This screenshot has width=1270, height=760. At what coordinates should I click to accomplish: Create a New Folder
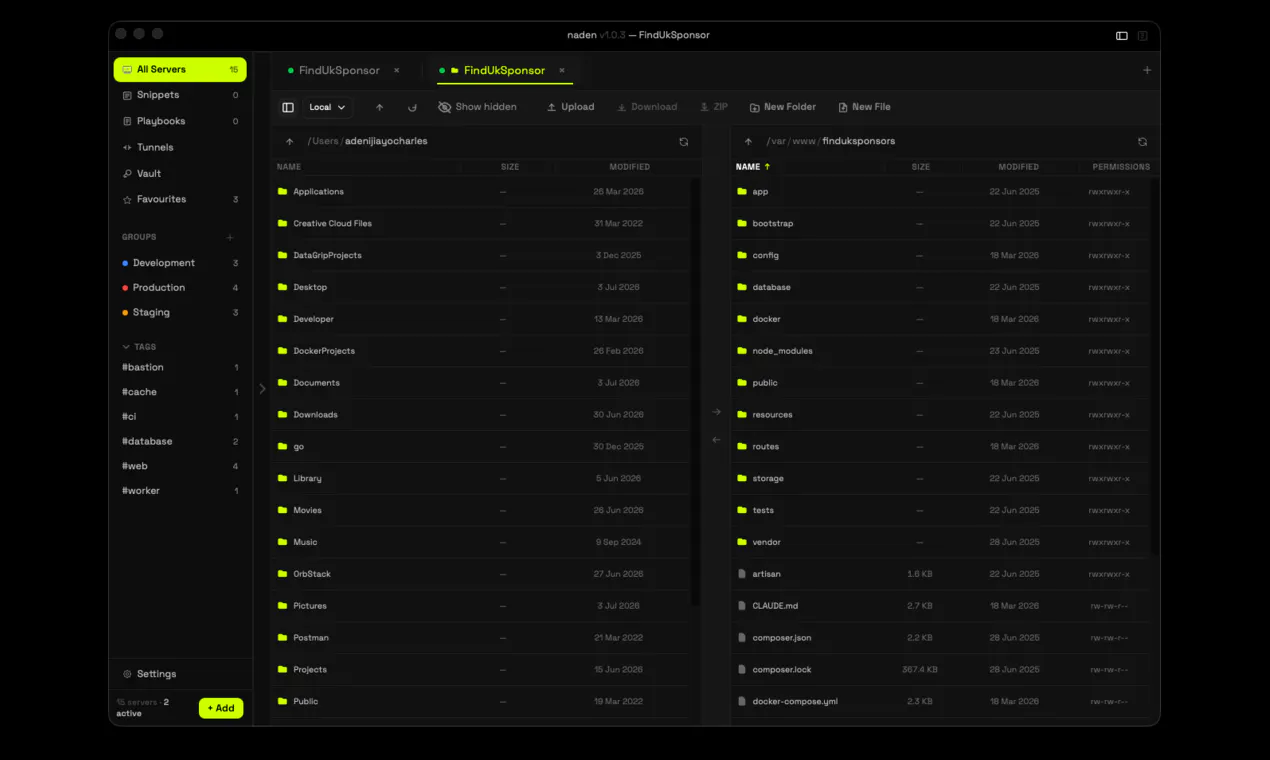coord(782,107)
